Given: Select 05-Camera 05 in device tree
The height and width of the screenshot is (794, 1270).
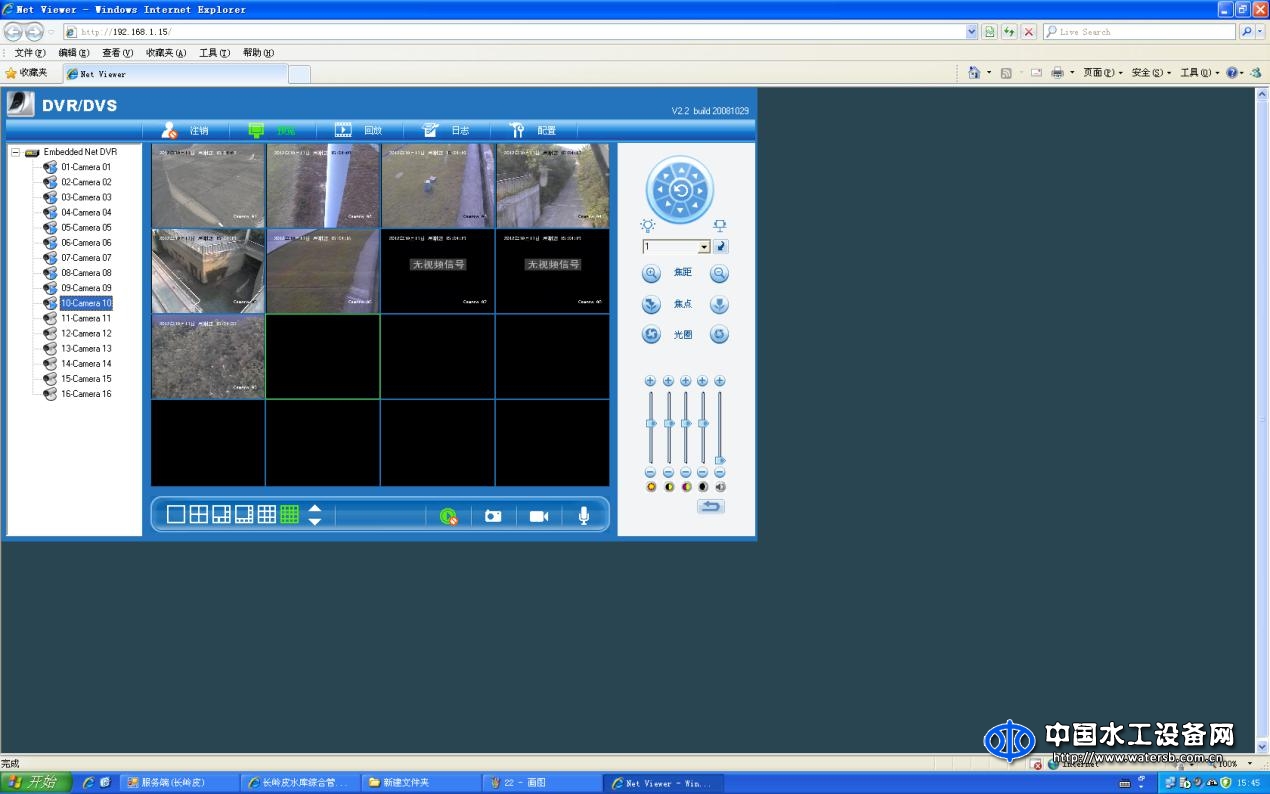Looking at the screenshot, I should click(86, 228).
